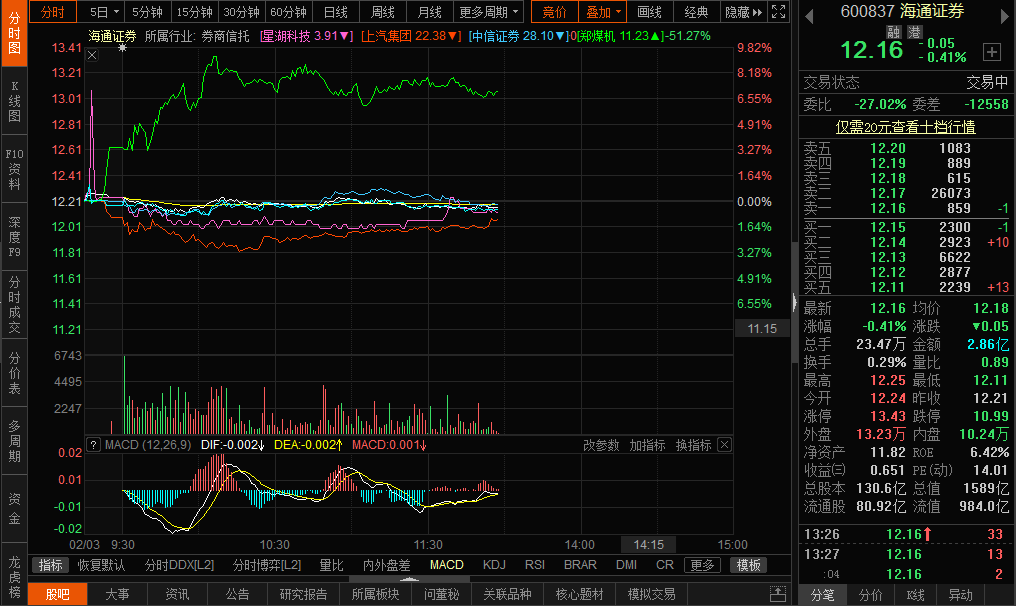Open the 更多 indicators list
Screen dimensions: 1016x606
pos(702,565)
